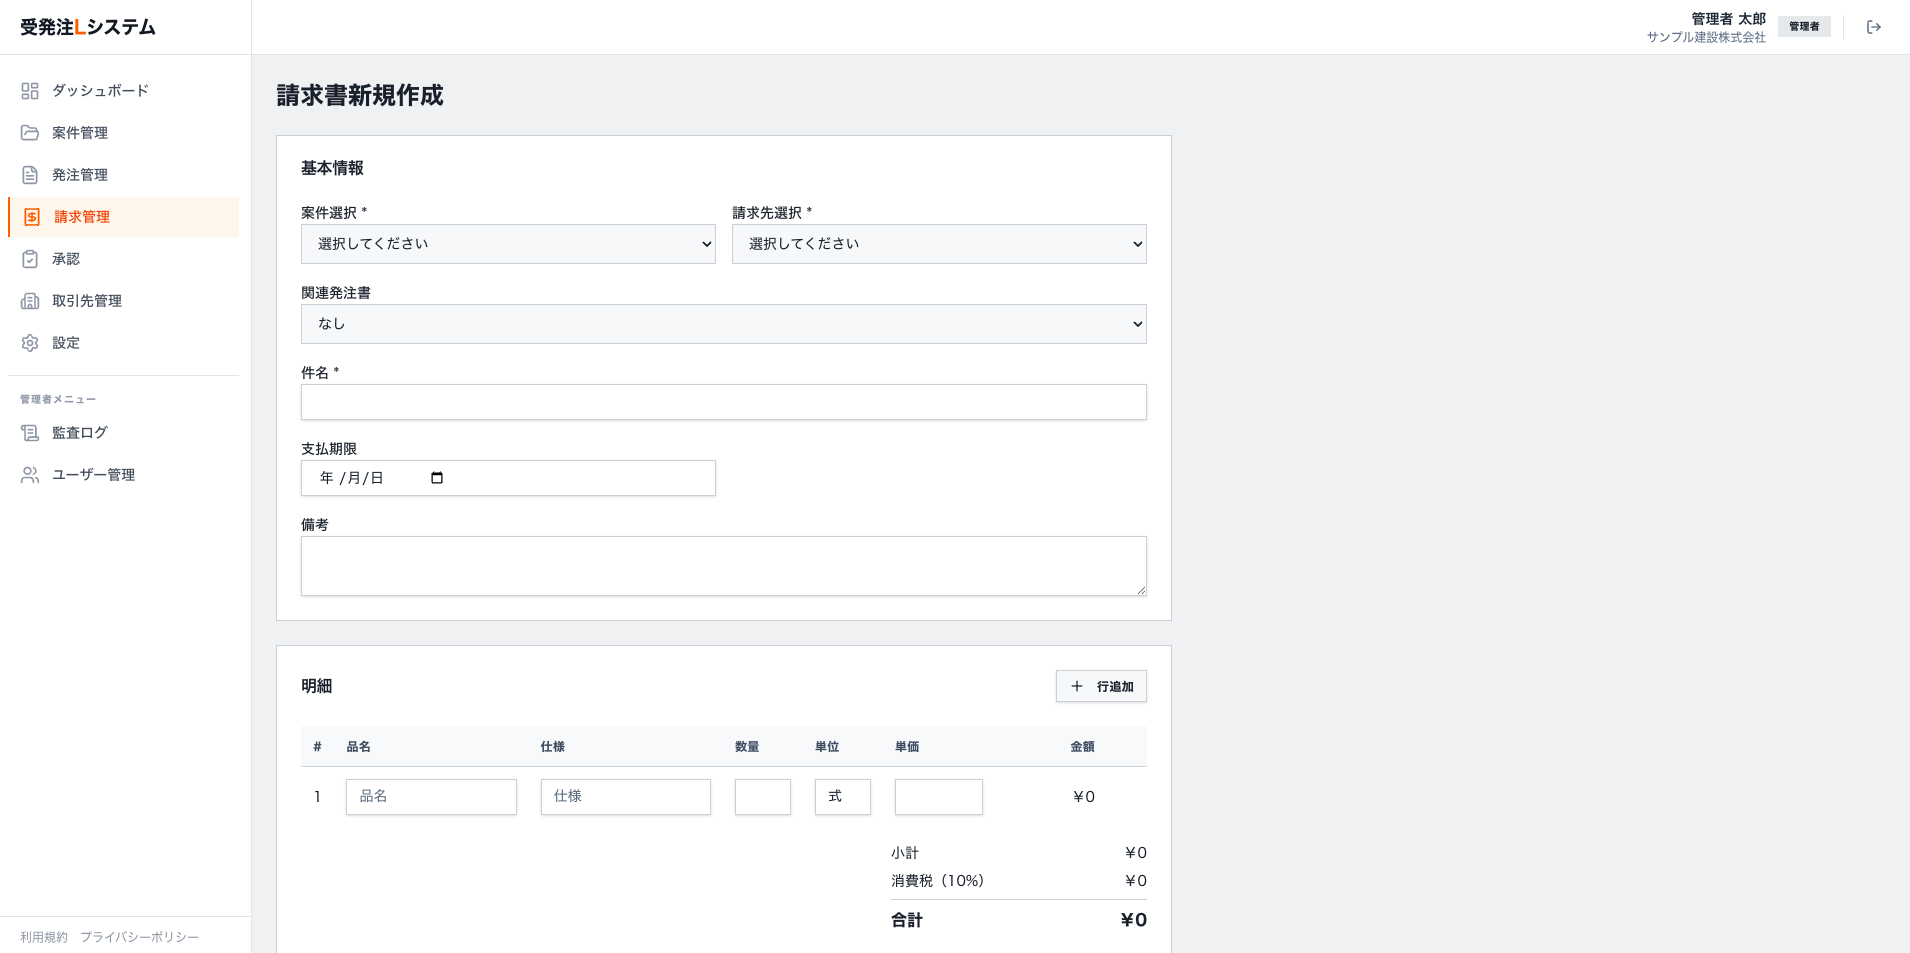Open 発注管理 in the sidebar

[123, 175]
